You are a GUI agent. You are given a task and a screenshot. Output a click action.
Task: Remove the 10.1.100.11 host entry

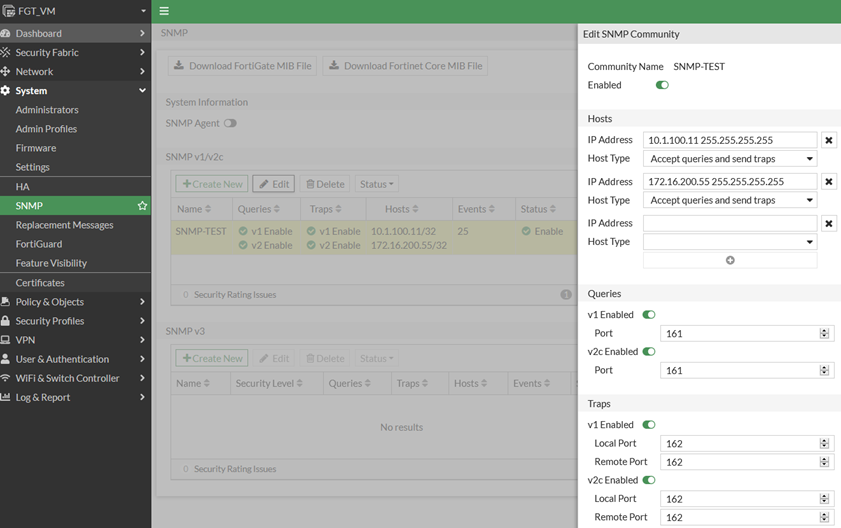pos(828,141)
